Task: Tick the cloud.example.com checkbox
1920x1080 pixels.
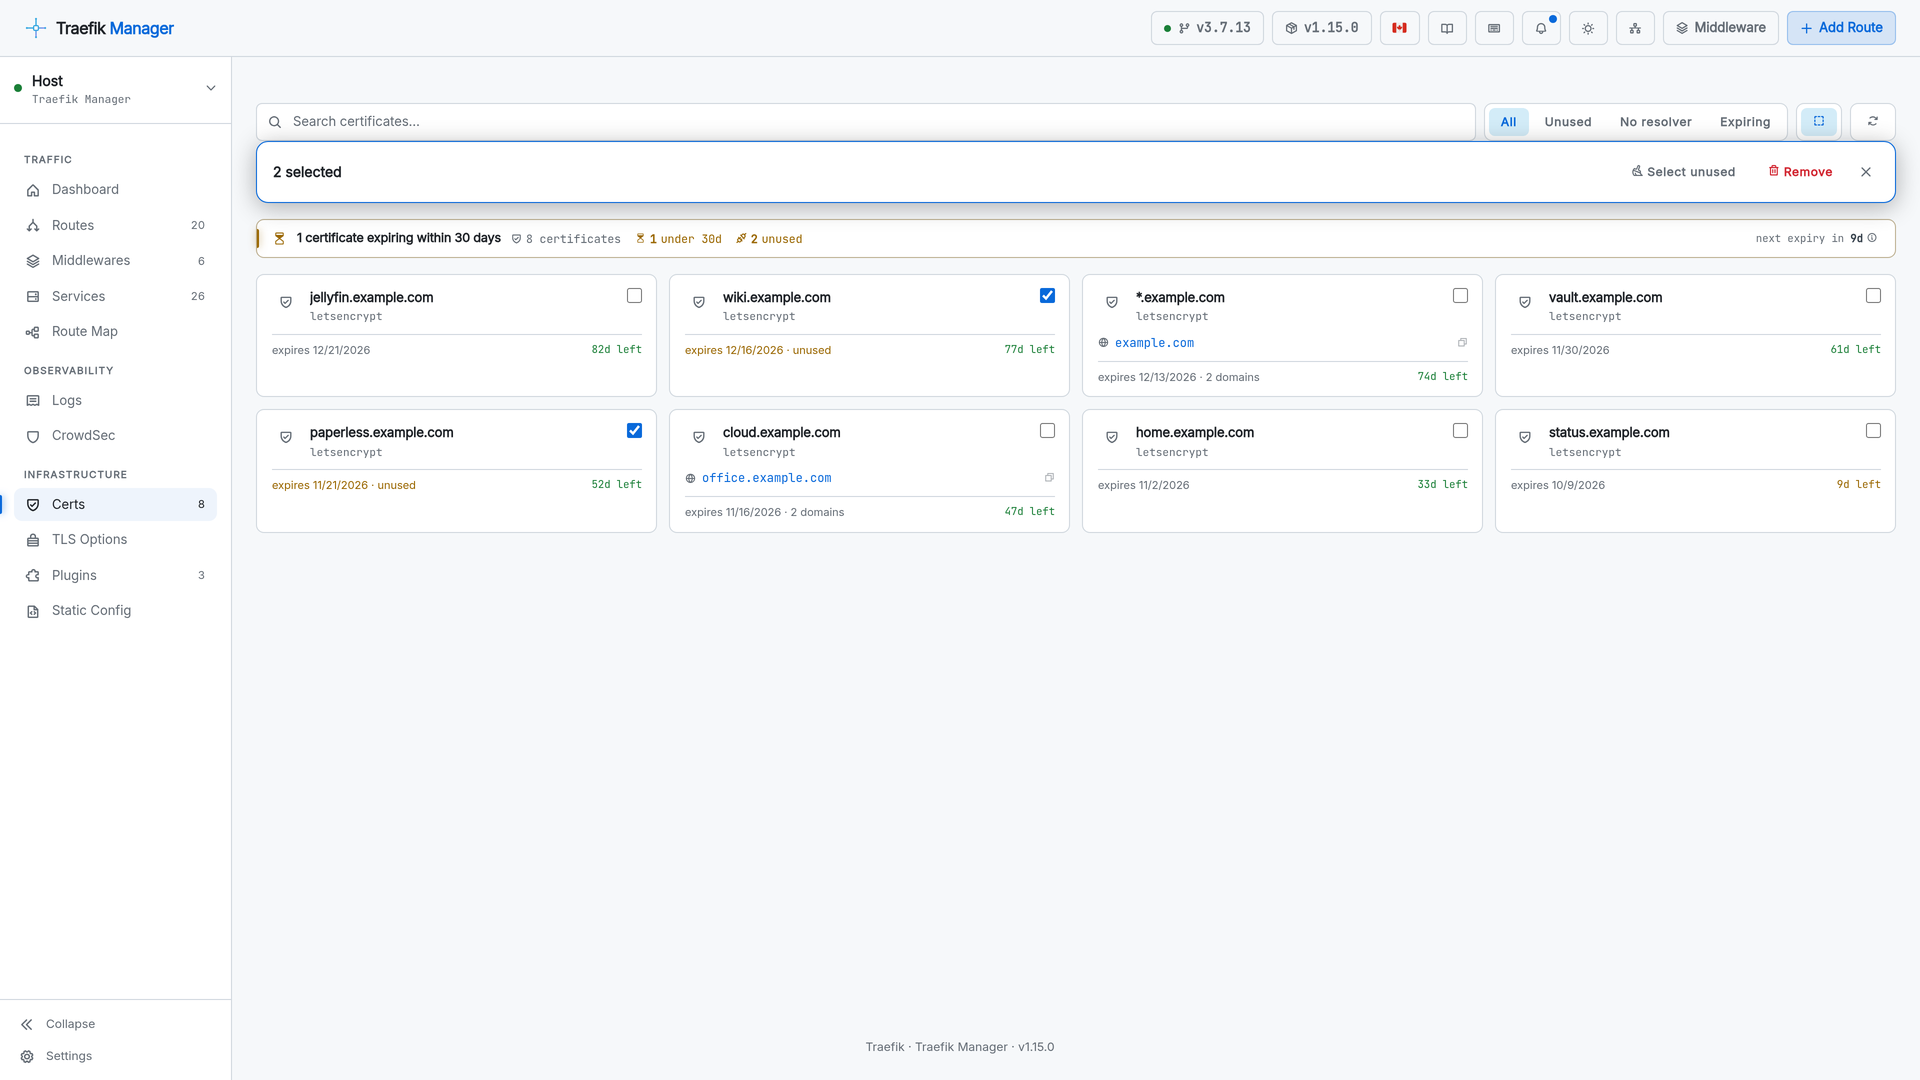Action: pyautogui.click(x=1047, y=431)
